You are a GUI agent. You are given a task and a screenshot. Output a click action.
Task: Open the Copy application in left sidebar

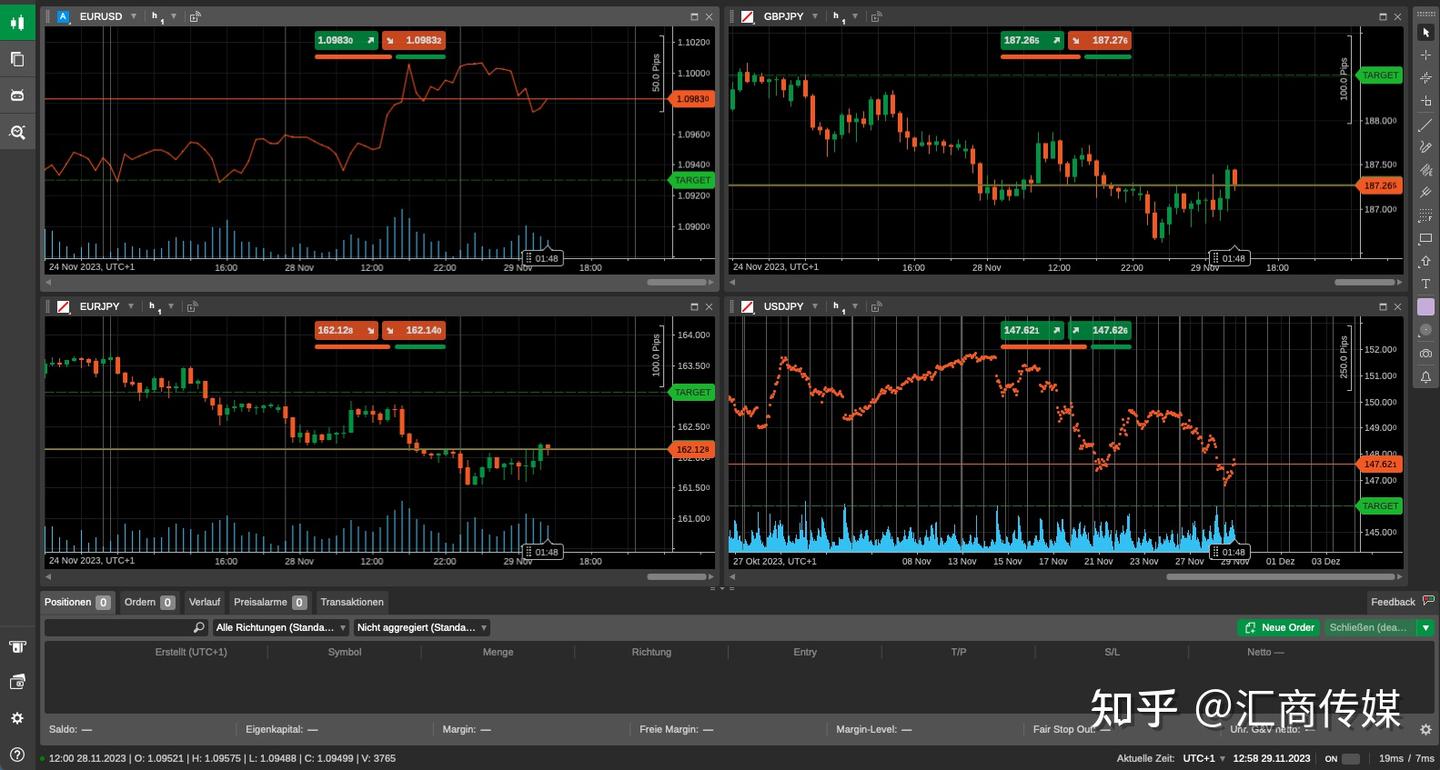tap(17, 59)
